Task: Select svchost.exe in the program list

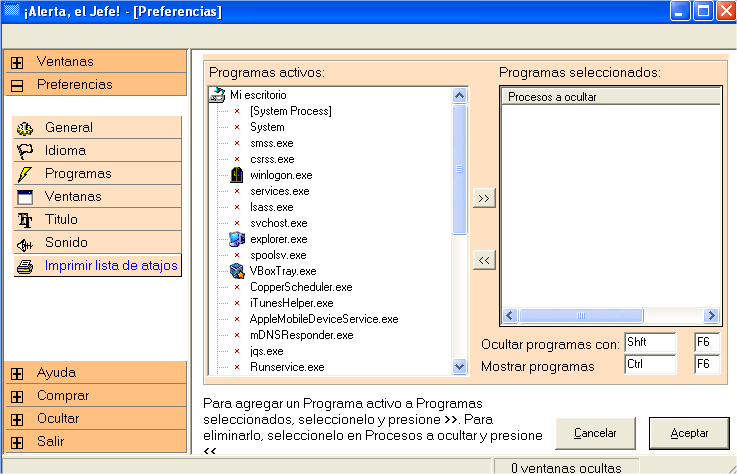Action: click(x=279, y=223)
